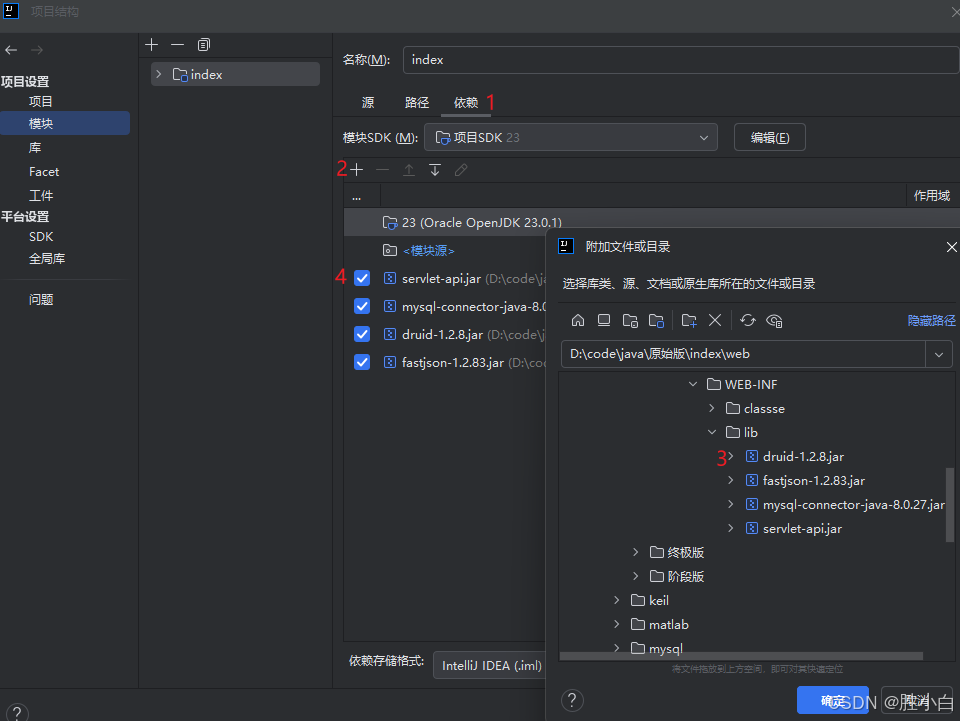Switch to the 源 tab
The height and width of the screenshot is (721, 960).
coord(368,103)
